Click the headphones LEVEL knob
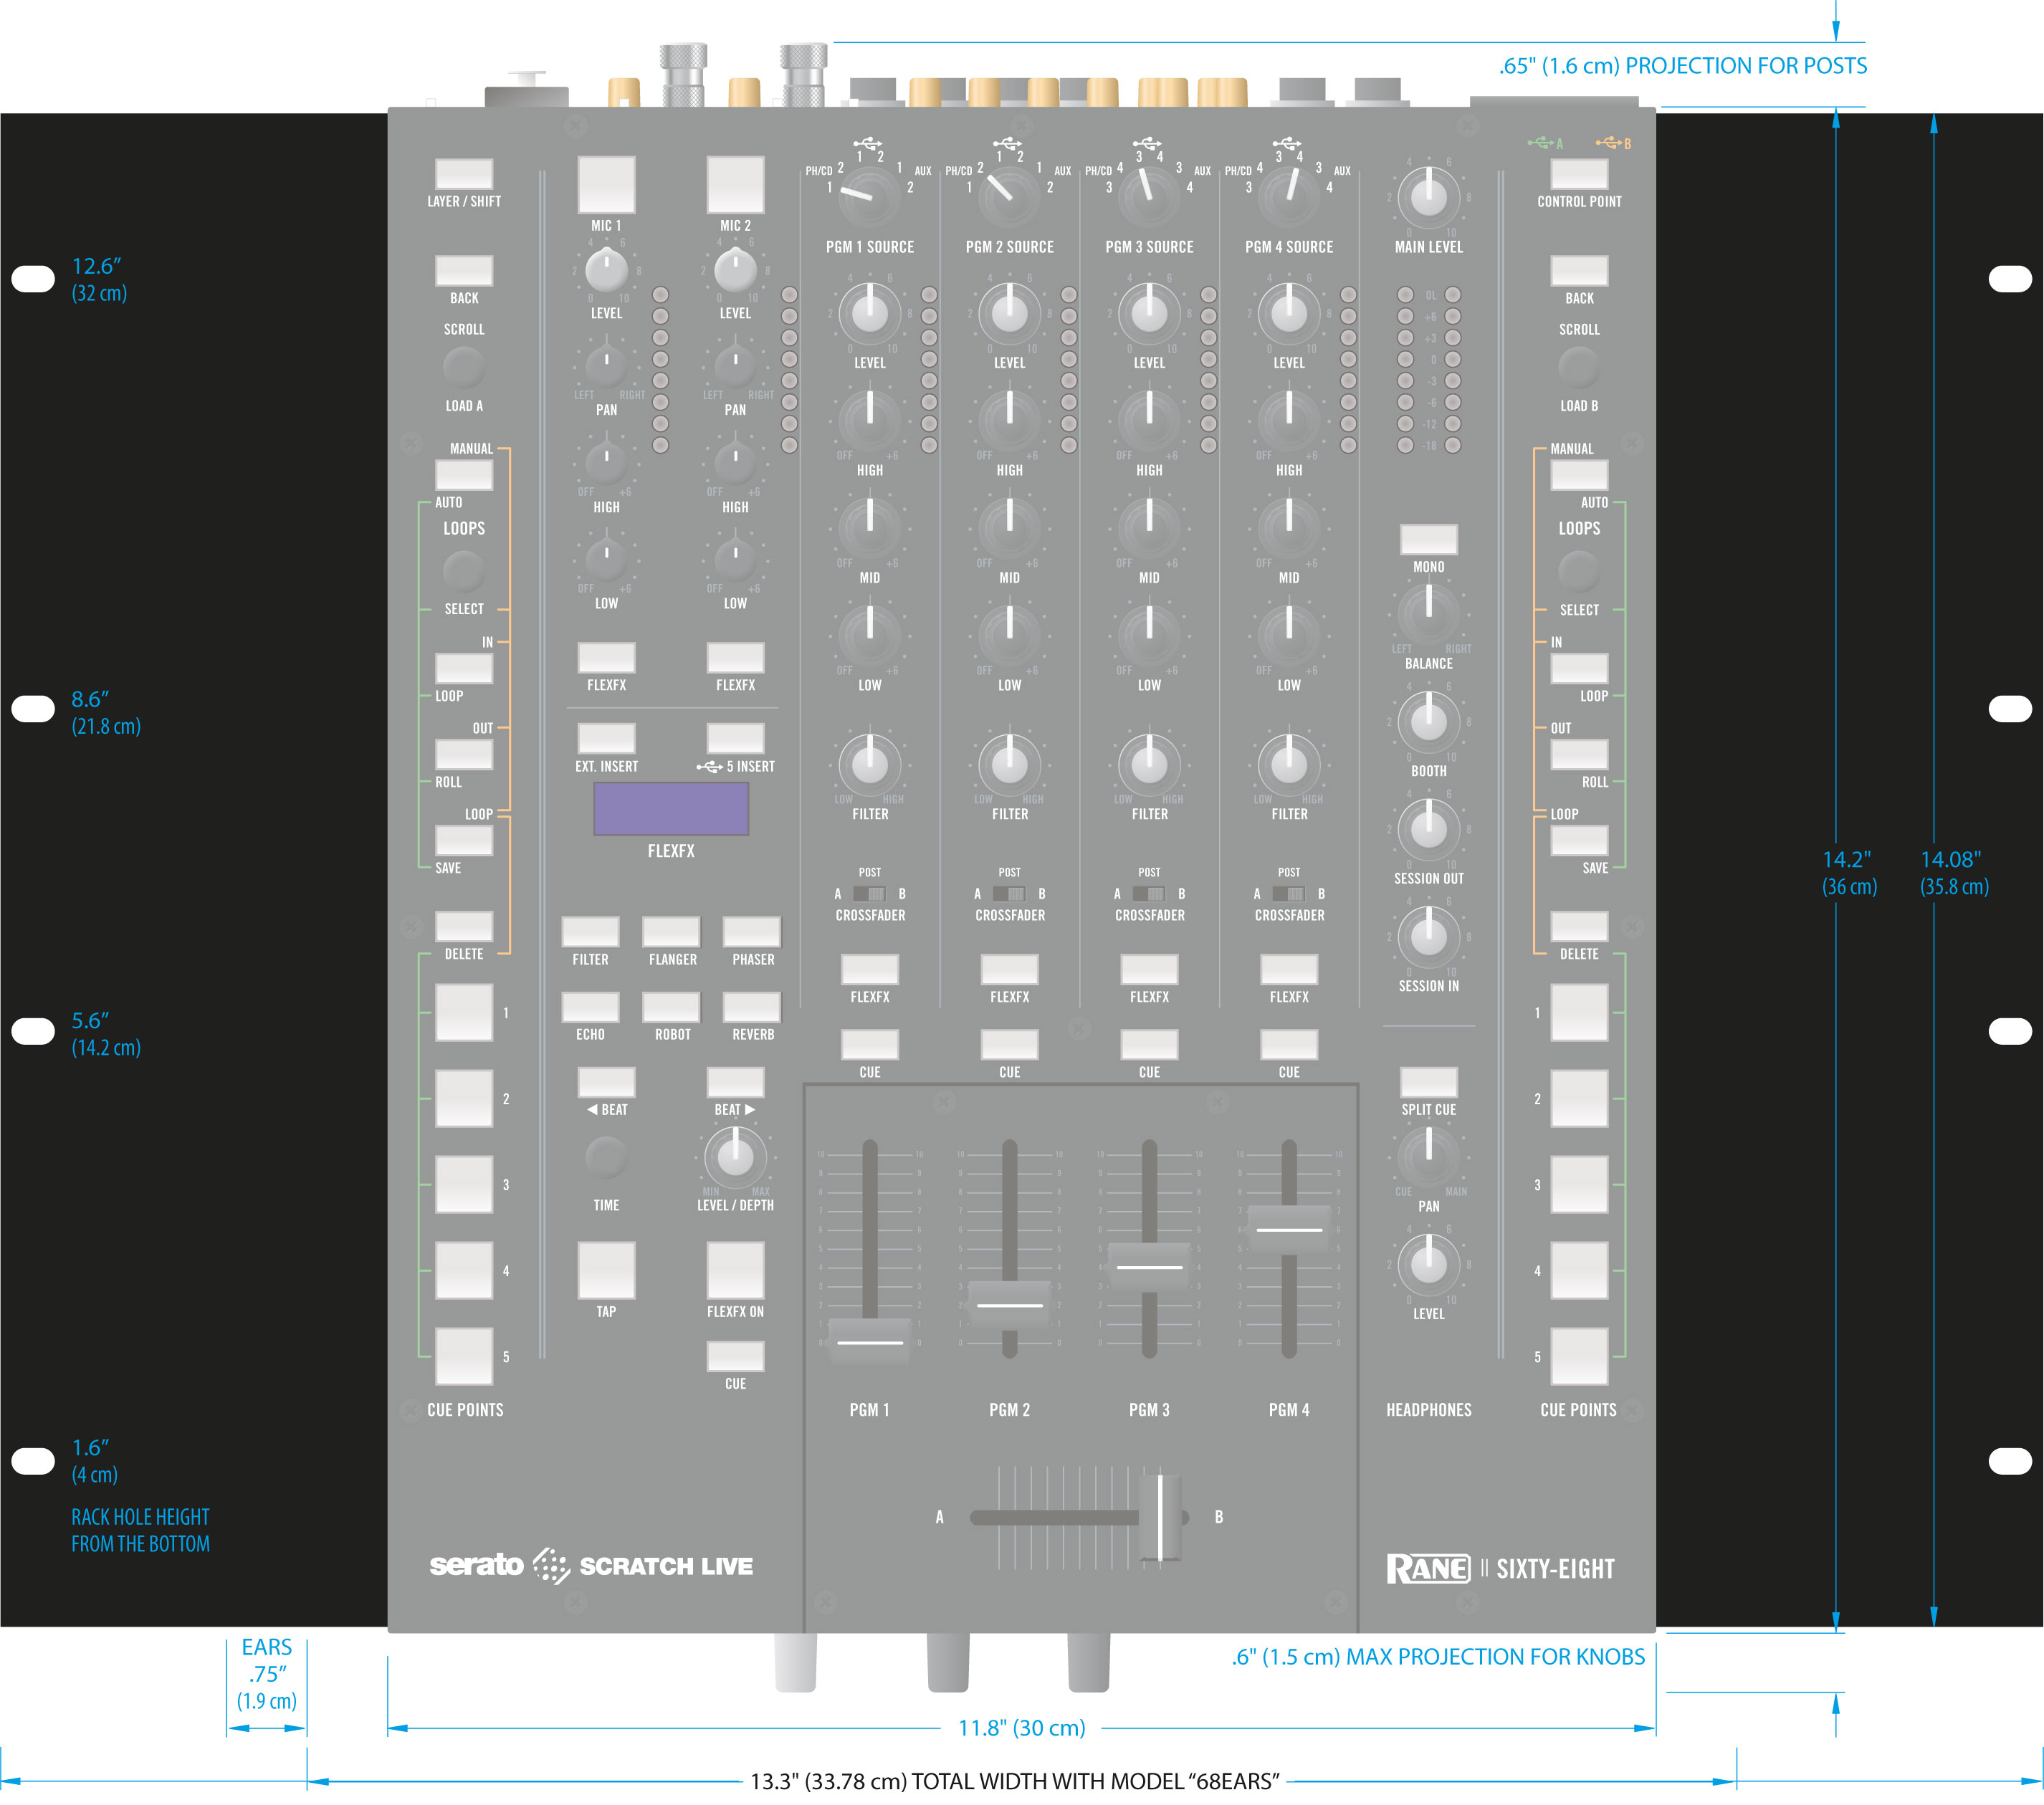This screenshot has height=1805, width=2044. coord(1428,1263)
